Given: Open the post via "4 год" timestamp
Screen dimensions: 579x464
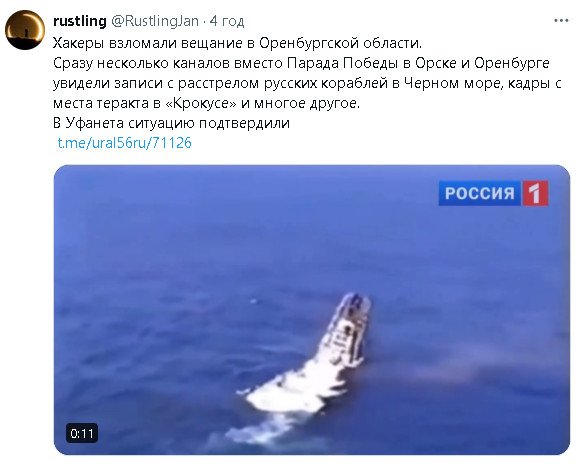Looking at the screenshot, I should click(x=227, y=21).
